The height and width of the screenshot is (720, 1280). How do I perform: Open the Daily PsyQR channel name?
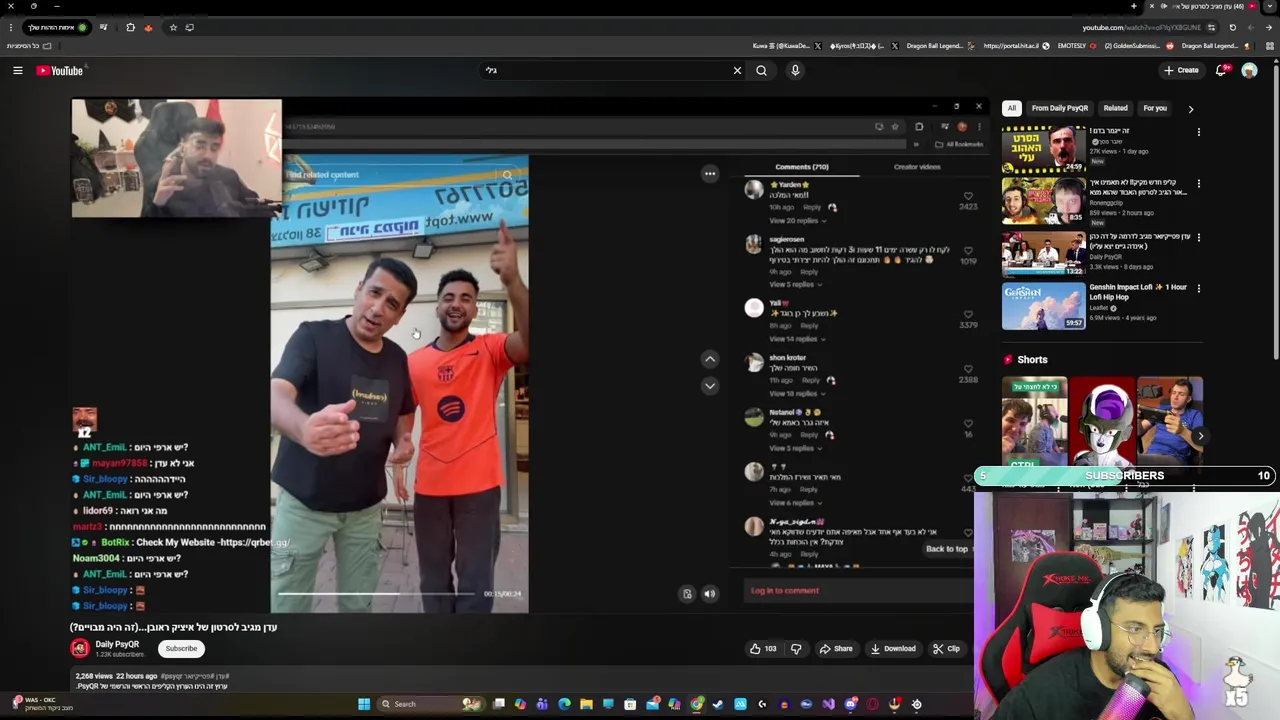coord(117,645)
